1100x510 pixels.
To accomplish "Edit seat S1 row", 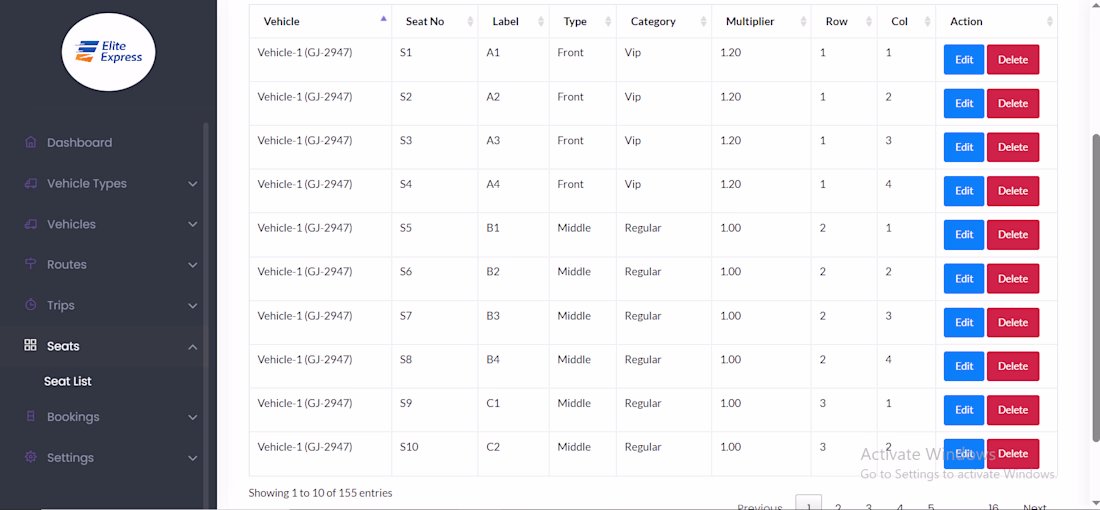I will (963, 60).
